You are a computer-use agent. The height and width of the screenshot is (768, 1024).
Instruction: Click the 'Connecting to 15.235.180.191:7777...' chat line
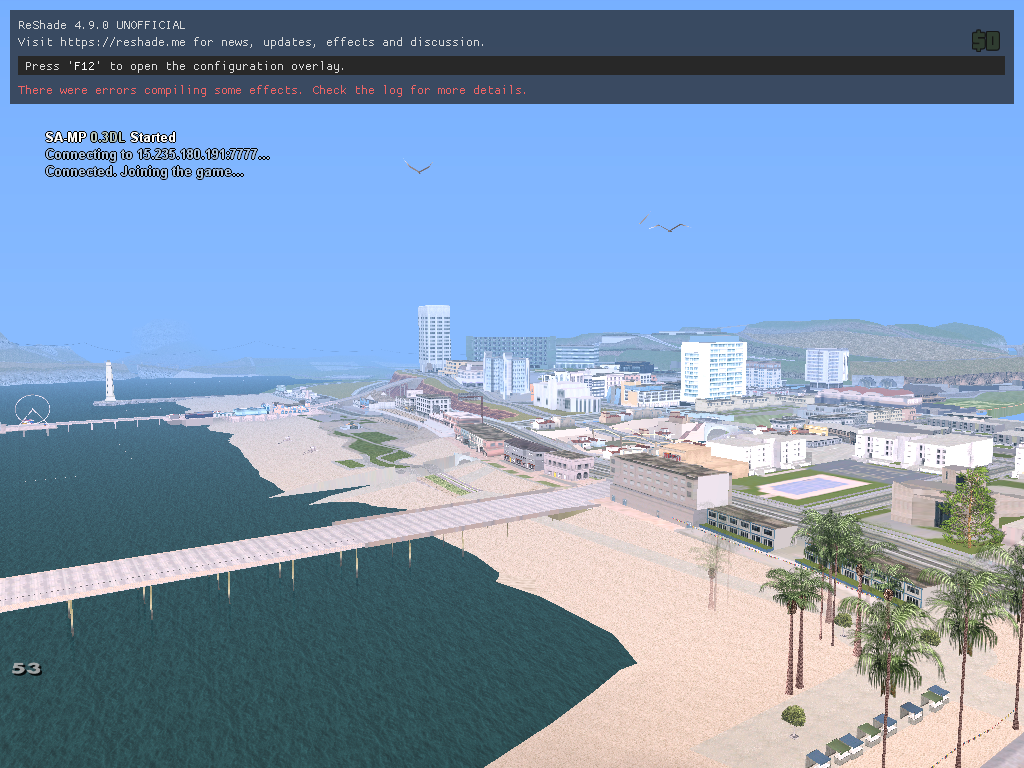[x=157, y=154]
